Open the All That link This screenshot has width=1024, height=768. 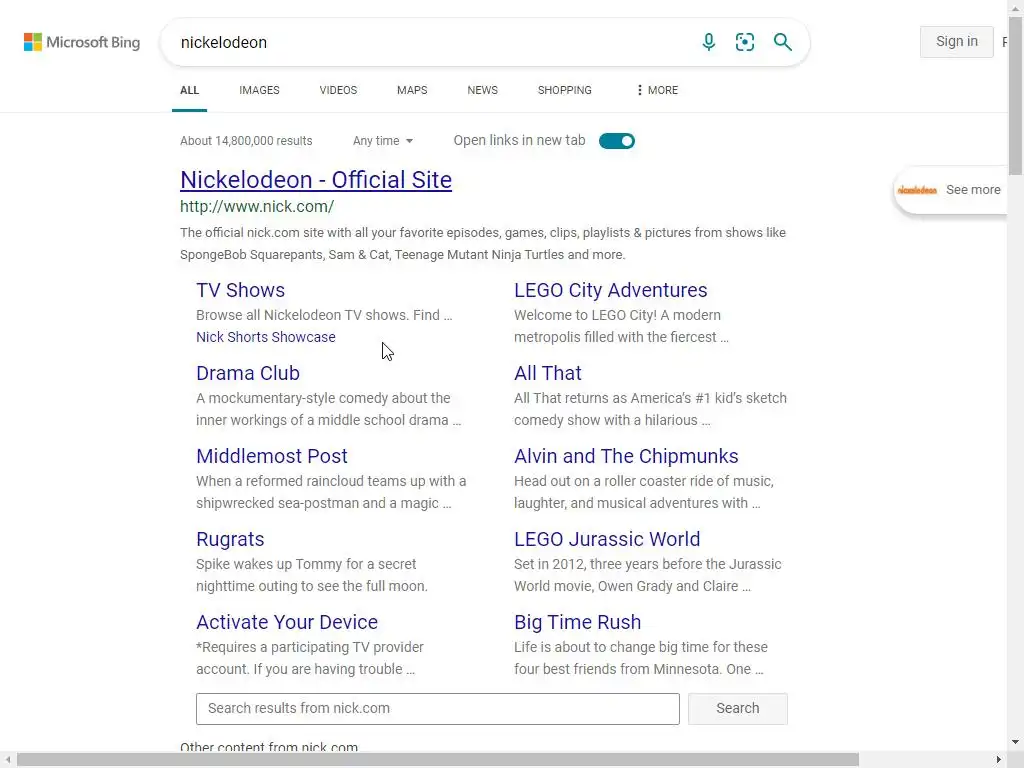(x=547, y=373)
